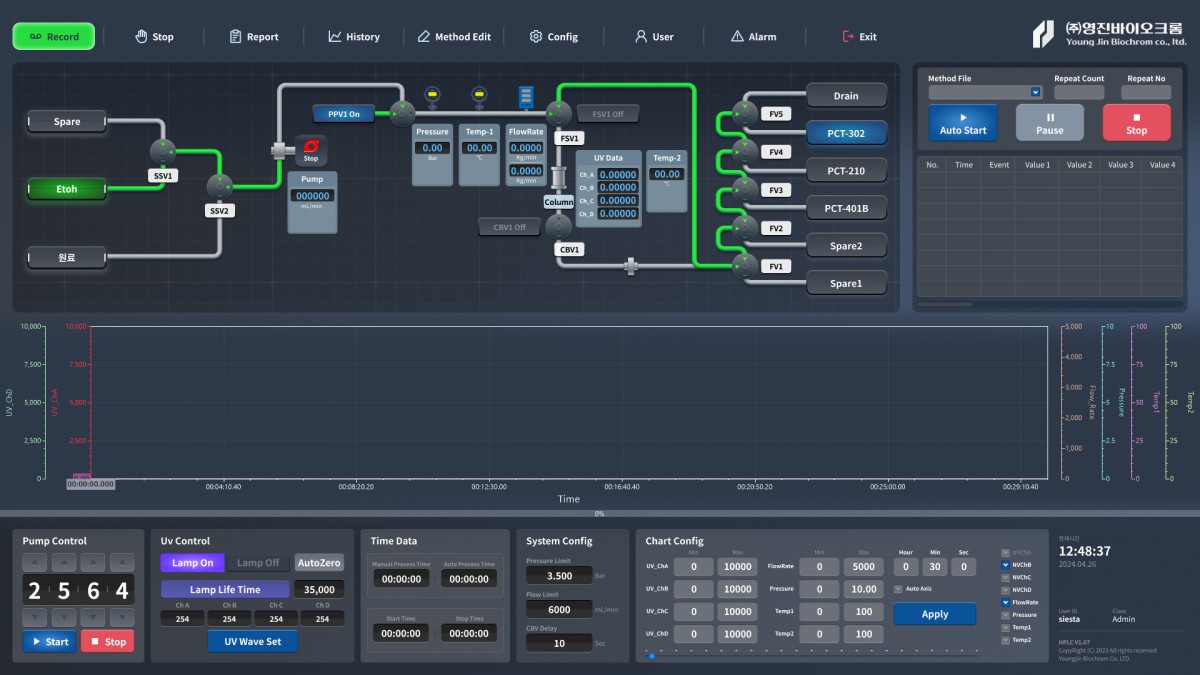The image size is (1200, 675).
Task: Increase the first pump digit with up arrow
Action: (x=34, y=563)
